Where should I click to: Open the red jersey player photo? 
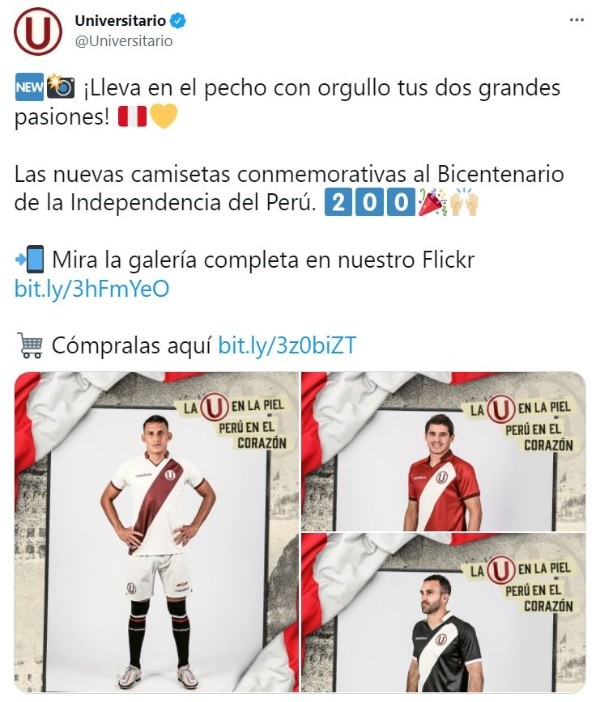pos(443,451)
